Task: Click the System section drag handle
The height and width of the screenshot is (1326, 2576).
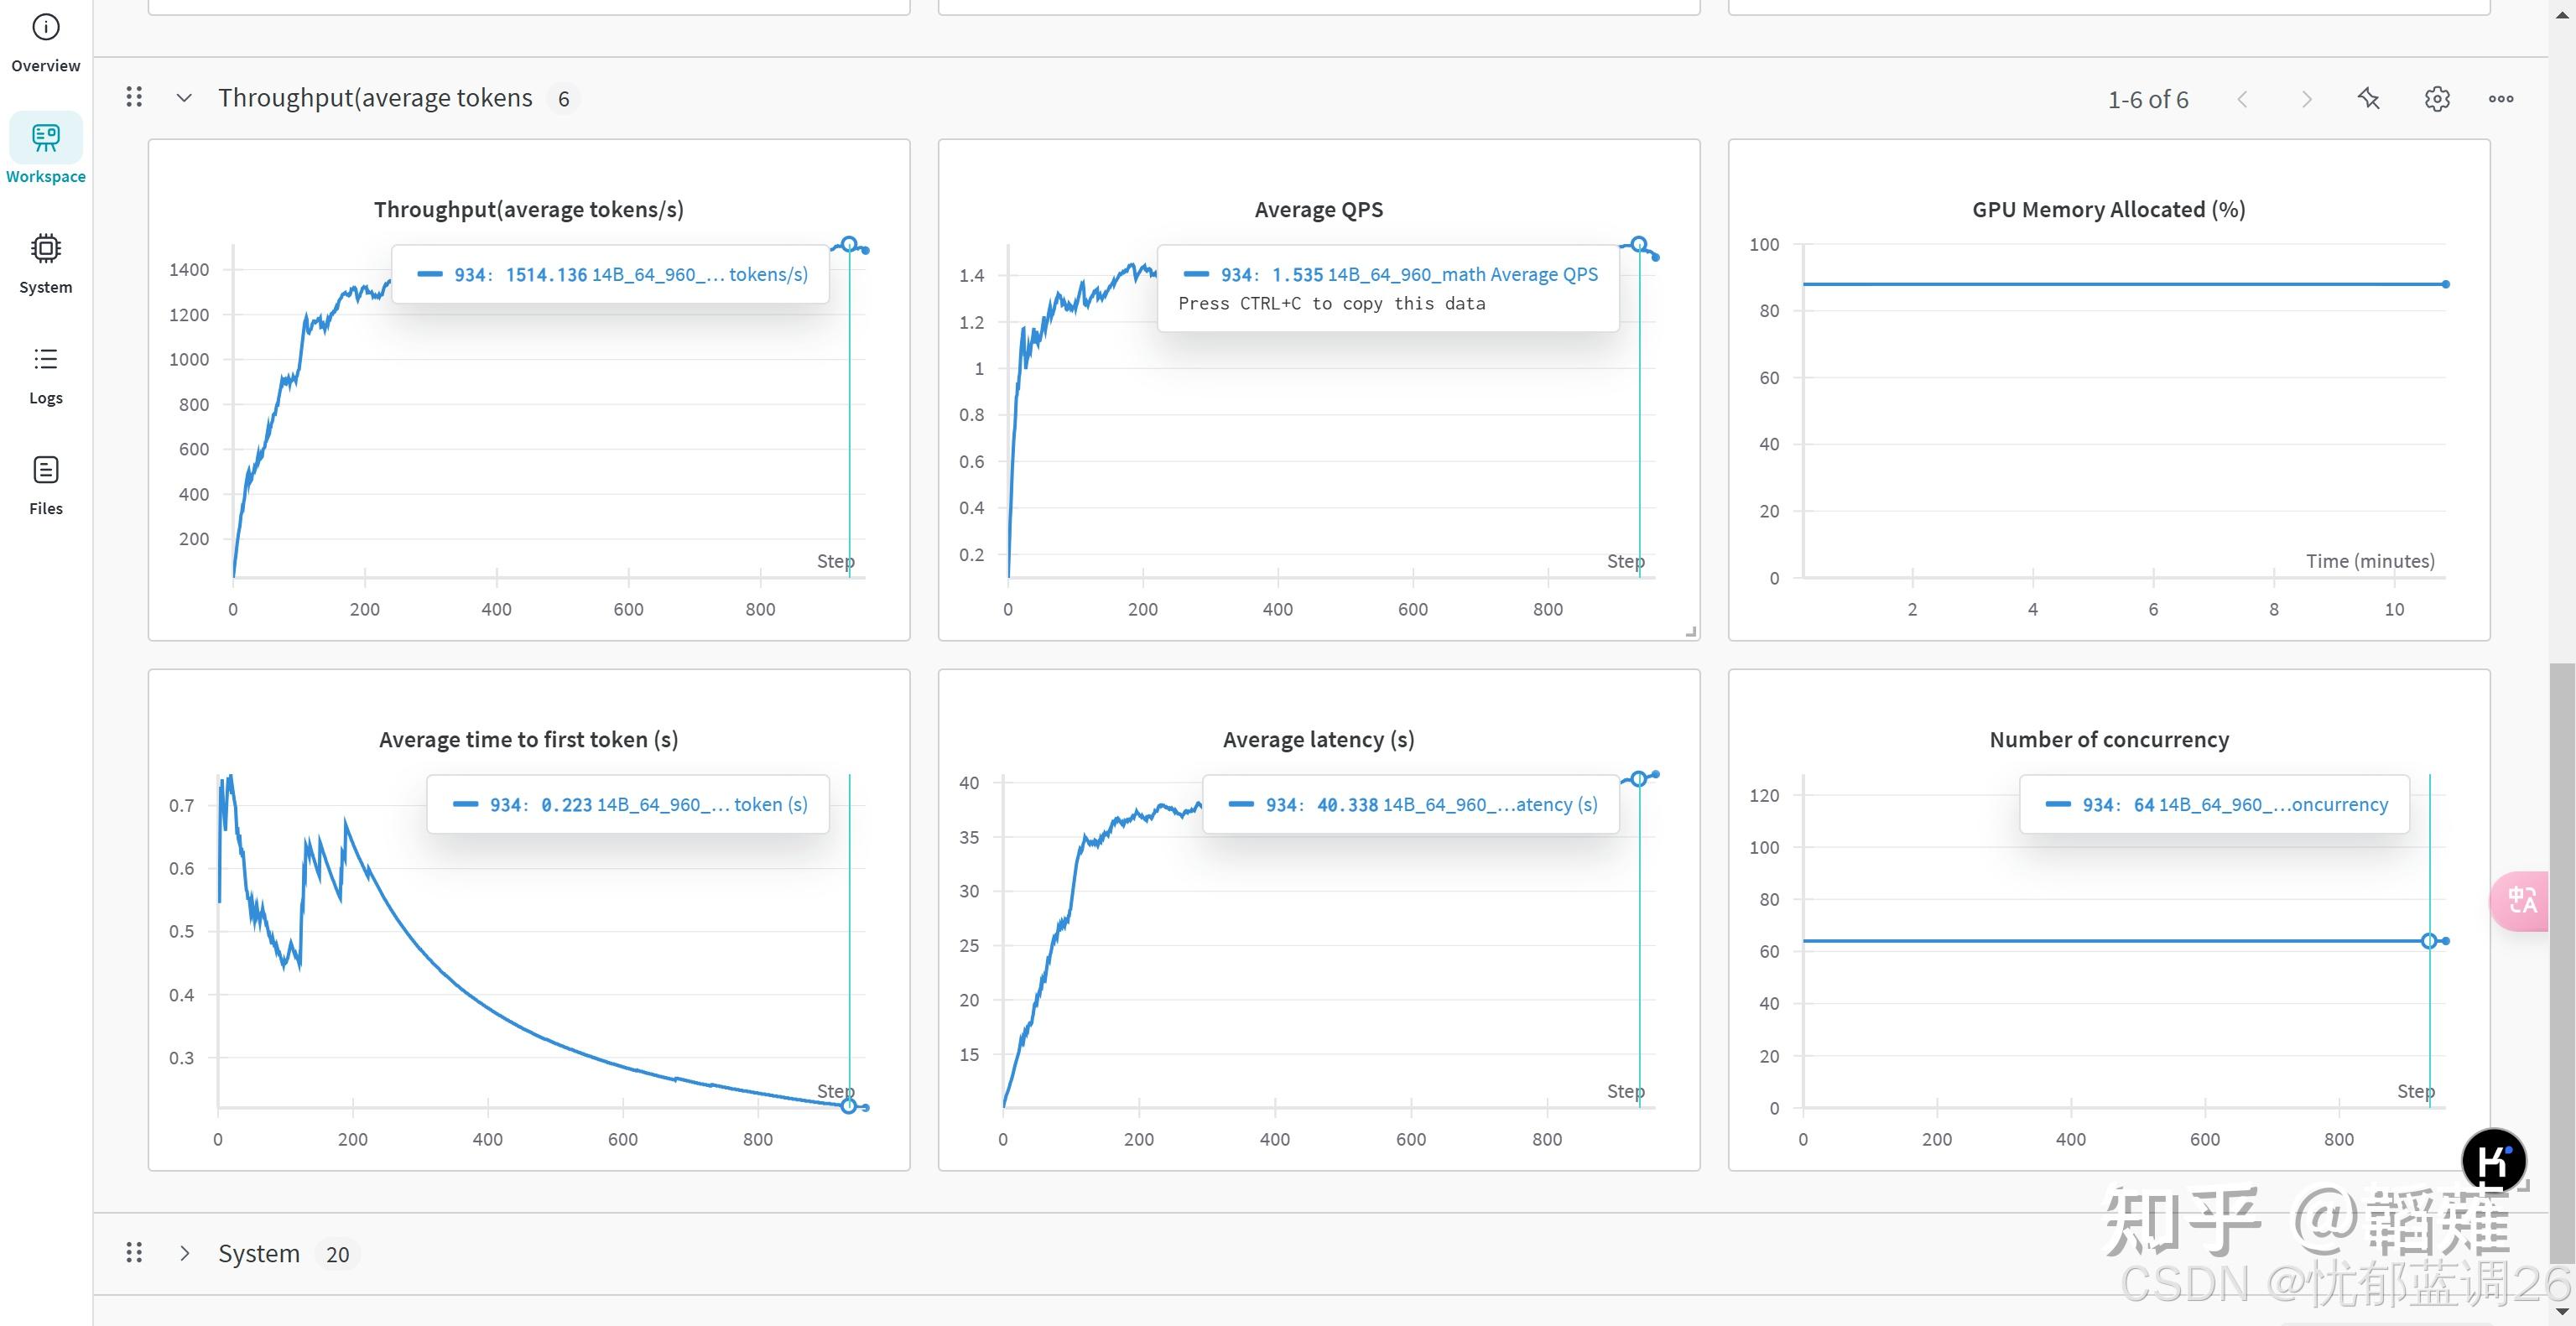Action: (134, 1252)
